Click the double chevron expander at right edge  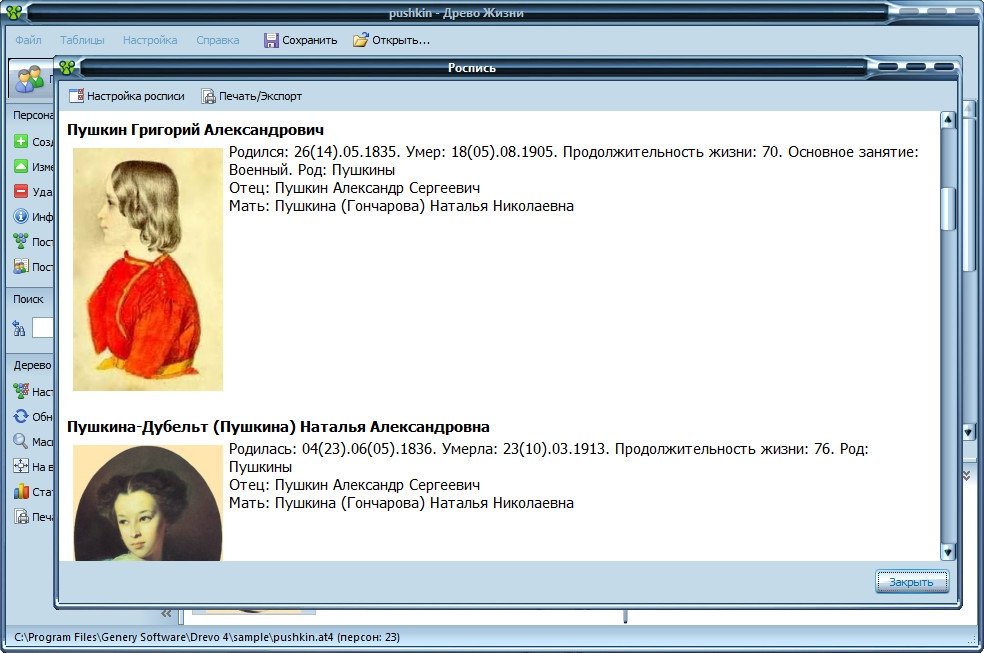tap(967, 477)
